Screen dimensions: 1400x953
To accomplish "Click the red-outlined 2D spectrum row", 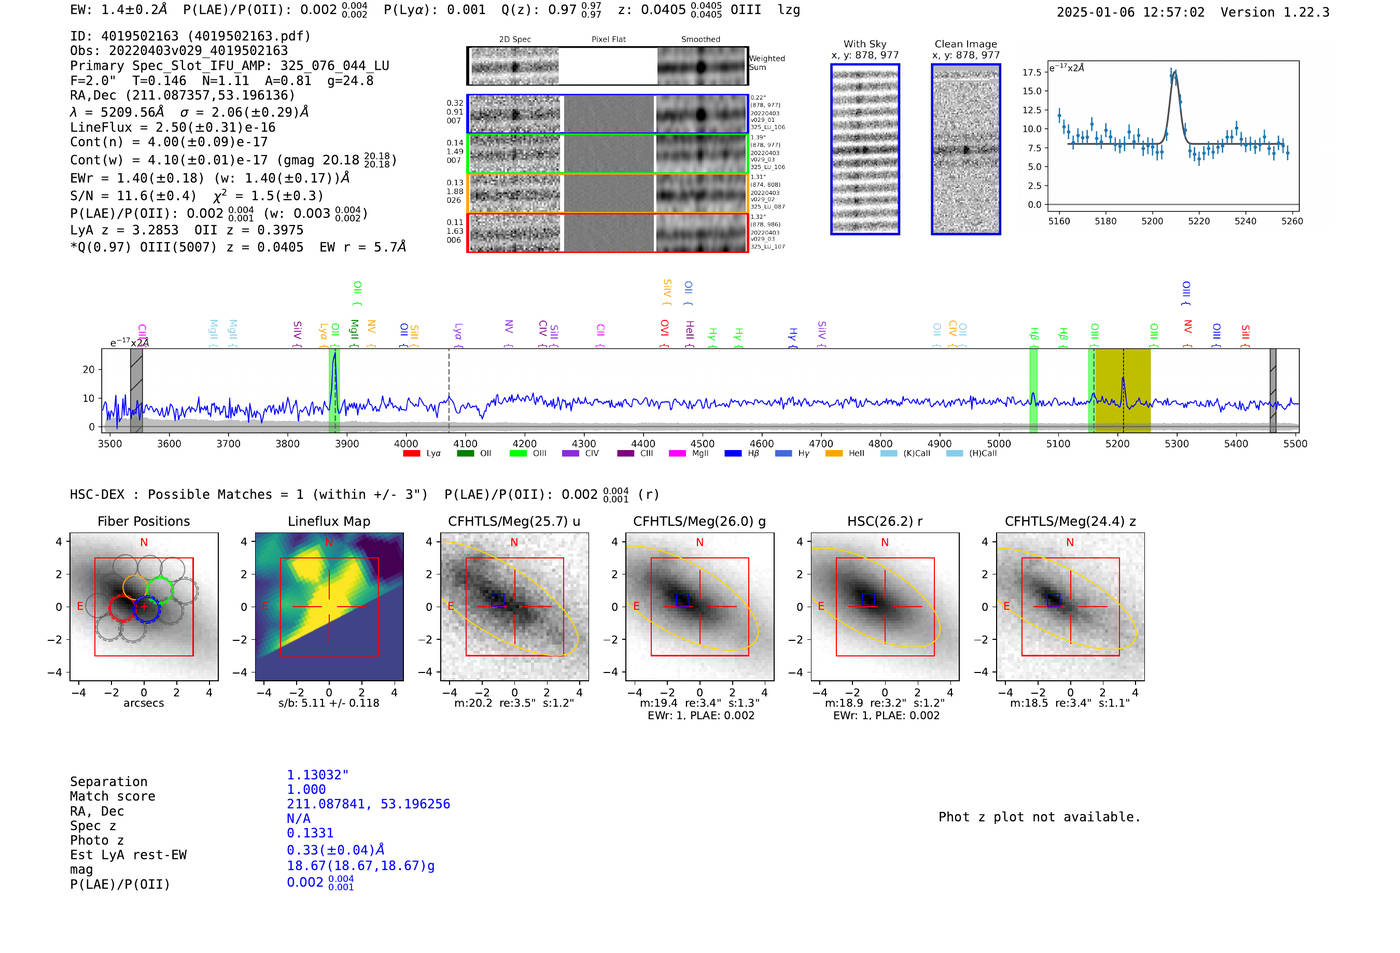I will coord(608,232).
